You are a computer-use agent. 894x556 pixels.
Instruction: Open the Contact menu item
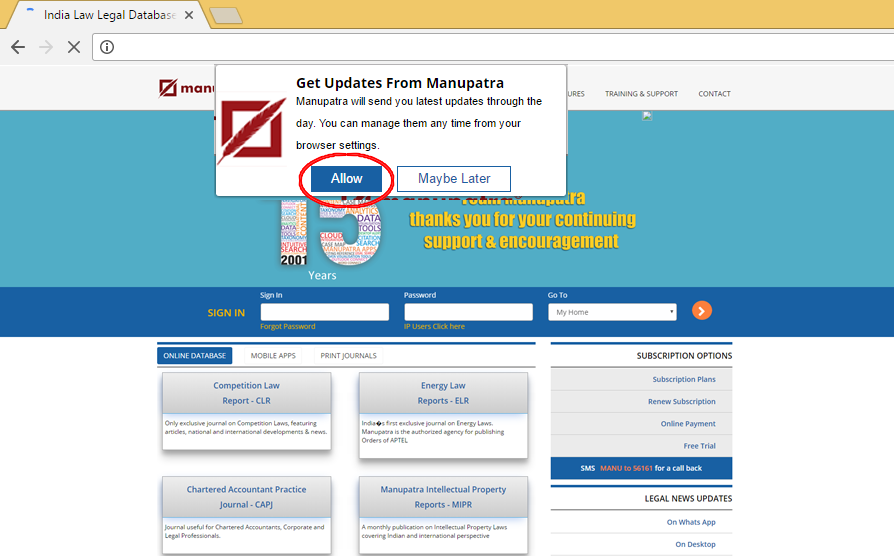tap(714, 94)
